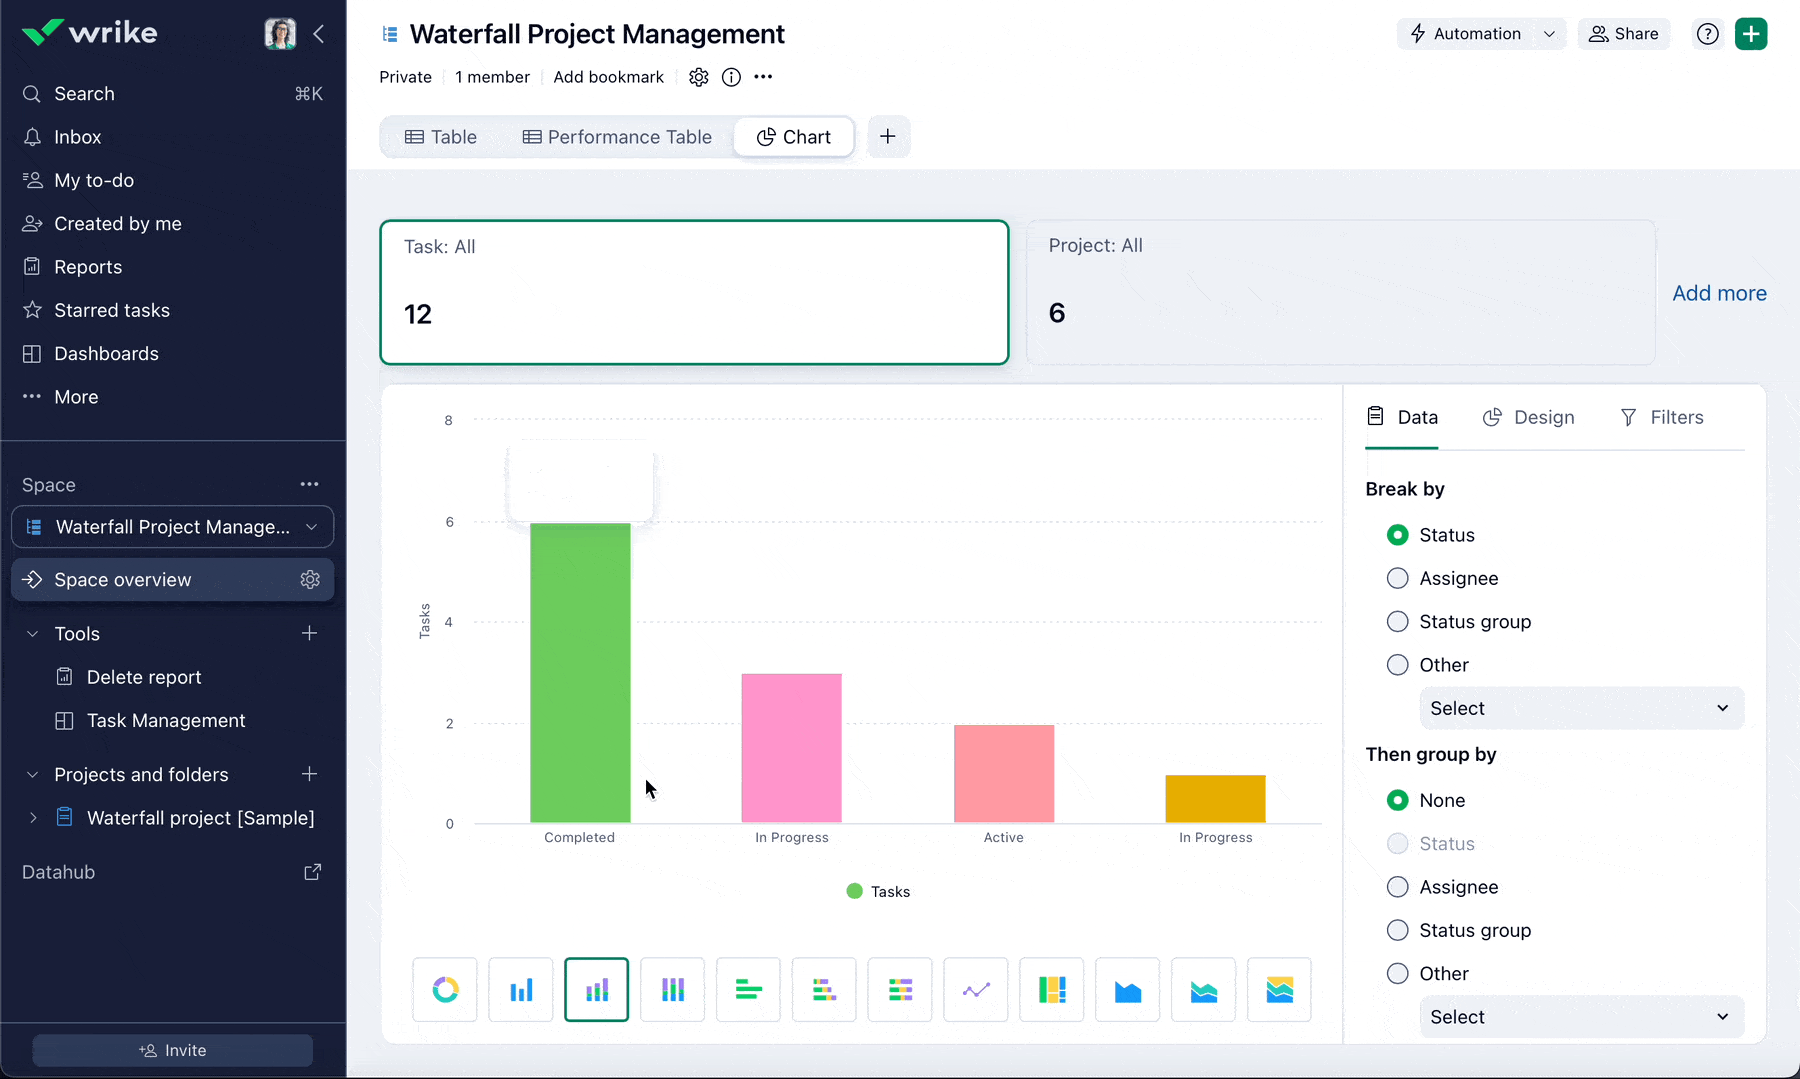Open the Design panel tab

pyautogui.click(x=1529, y=417)
